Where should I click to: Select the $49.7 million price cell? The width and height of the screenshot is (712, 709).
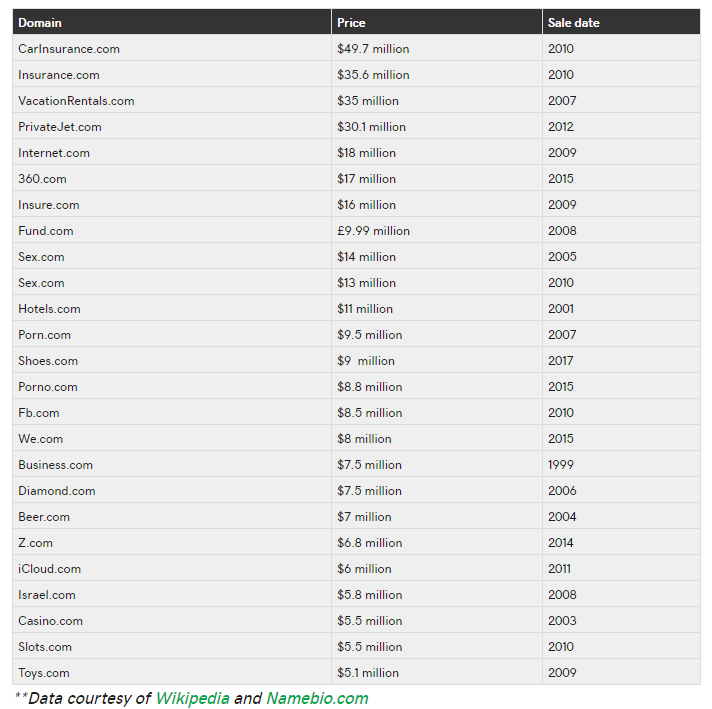(373, 49)
